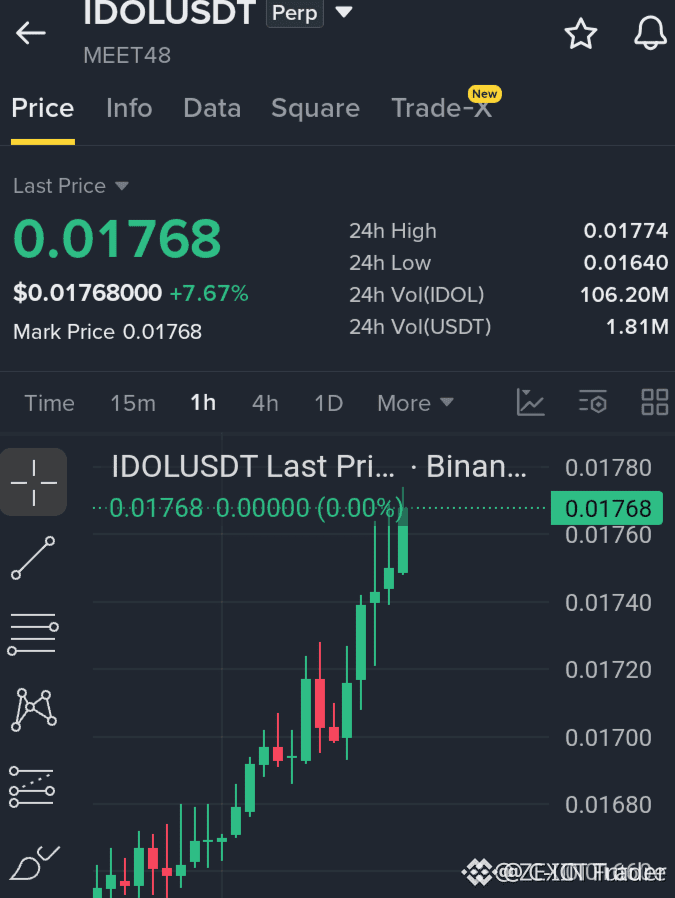Click the 24h Vol(USDT) value 1.81M
This screenshot has height=898, width=675.
tap(637, 327)
